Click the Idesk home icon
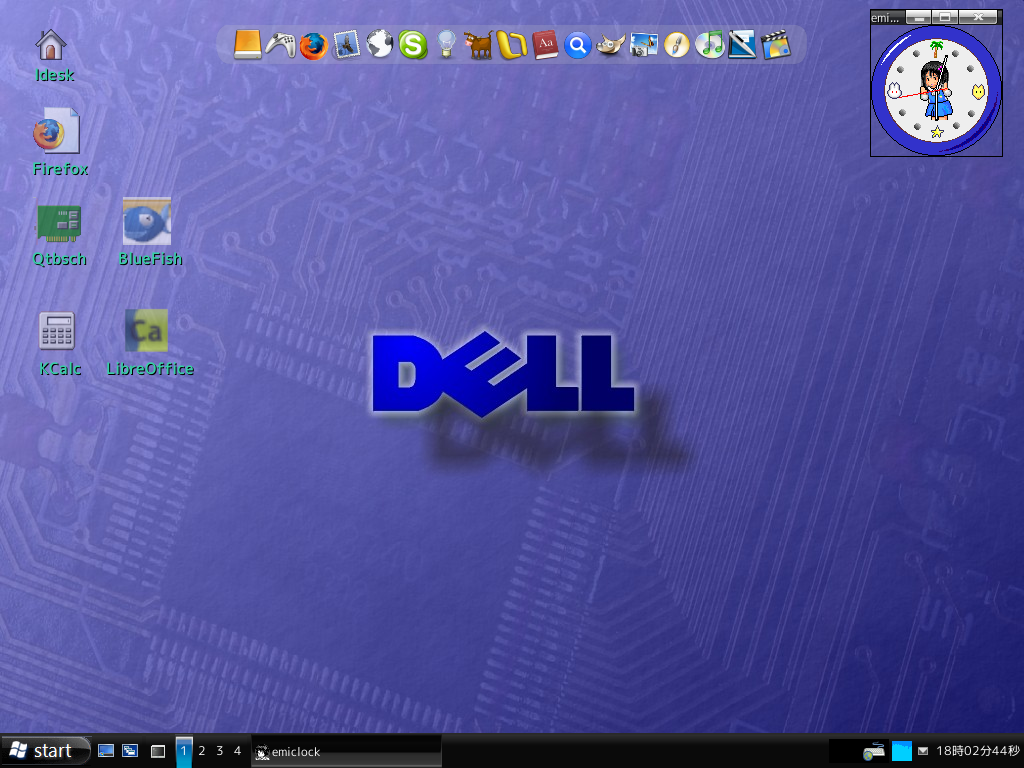The height and width of the screenshot is (768, 1024). (49, 45)
